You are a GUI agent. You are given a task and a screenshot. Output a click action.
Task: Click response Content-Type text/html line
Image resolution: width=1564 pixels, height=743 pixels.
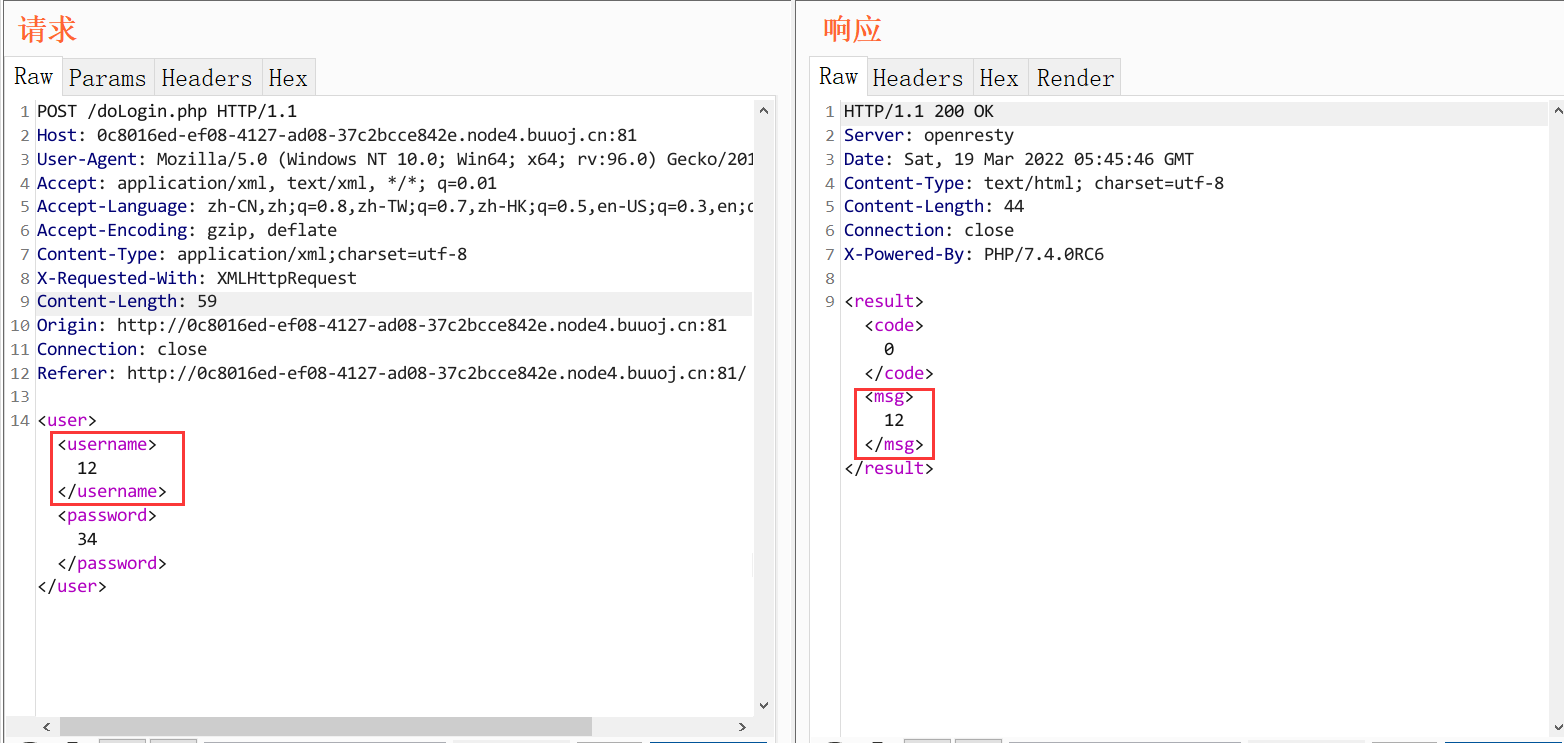pos(1034,183)
